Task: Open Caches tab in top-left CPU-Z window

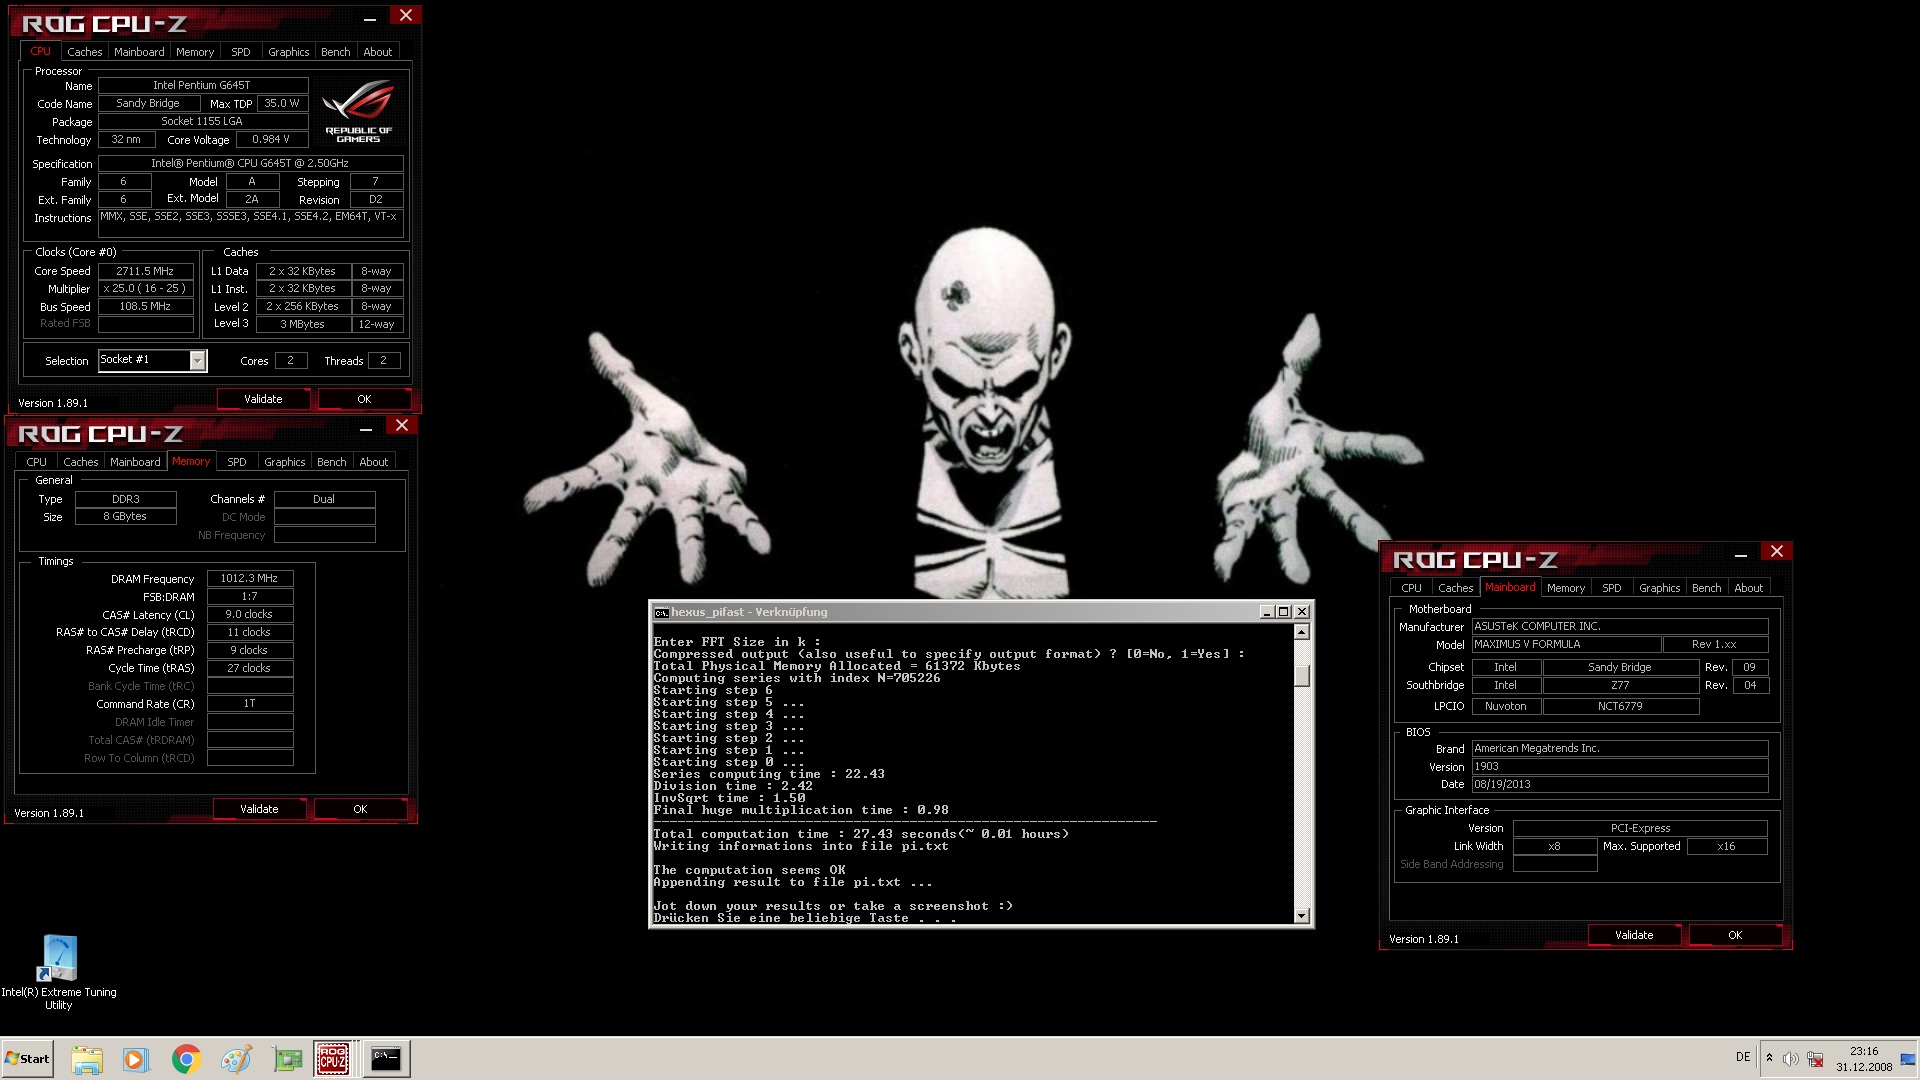Action: click(x=85, y=52)
